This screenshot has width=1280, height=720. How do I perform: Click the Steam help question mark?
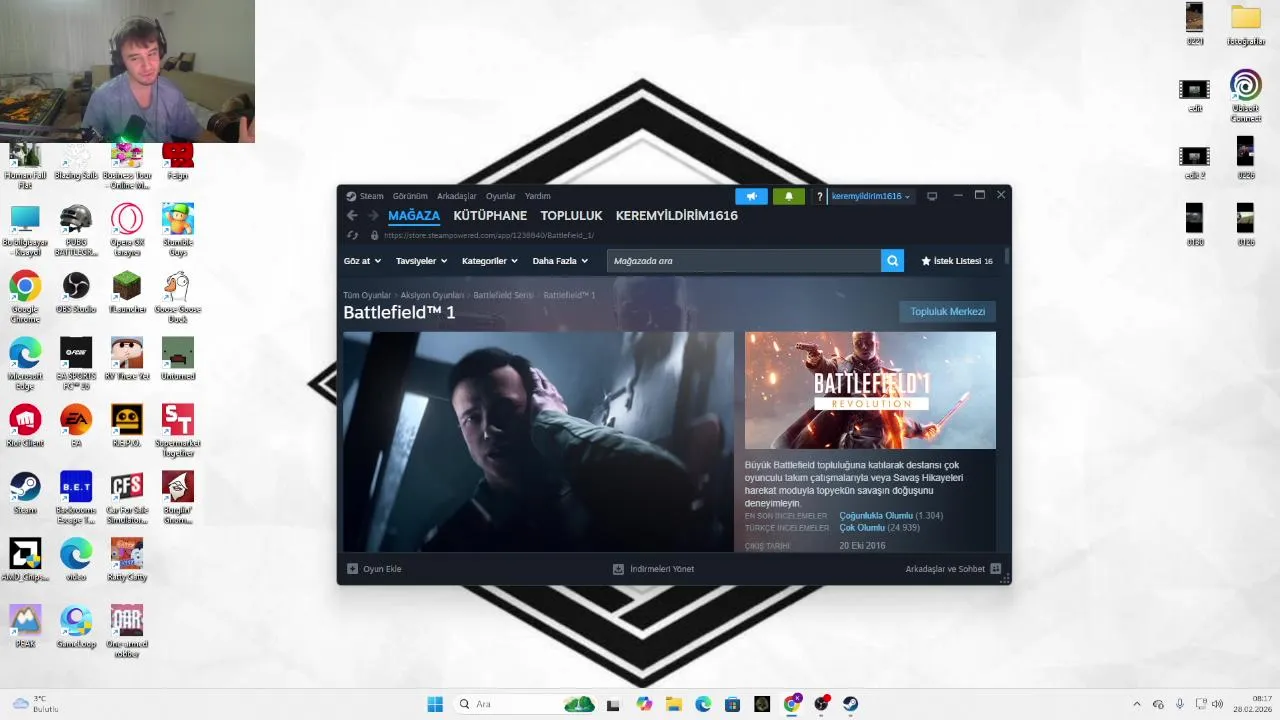tap(820, 196)
